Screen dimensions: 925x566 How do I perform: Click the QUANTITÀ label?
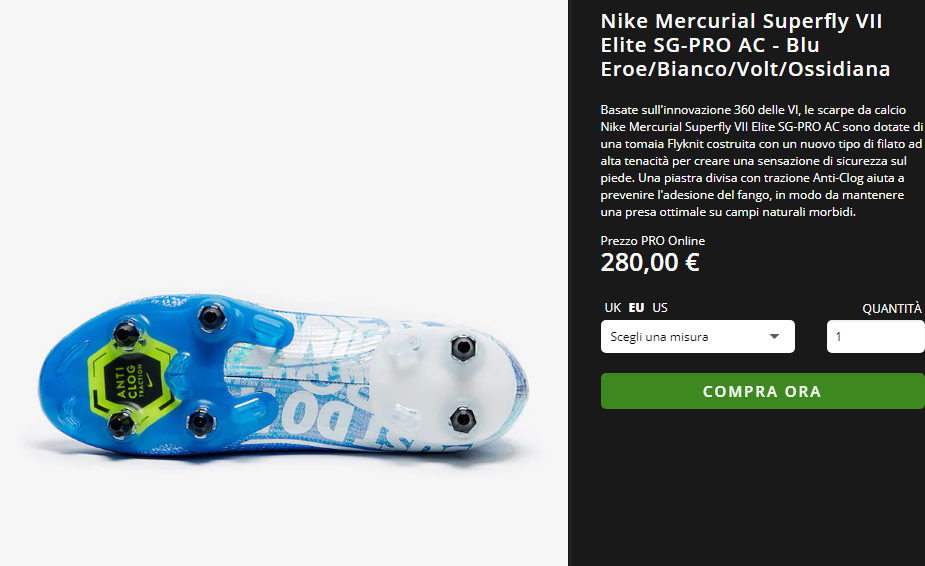[x=891, y=309]
